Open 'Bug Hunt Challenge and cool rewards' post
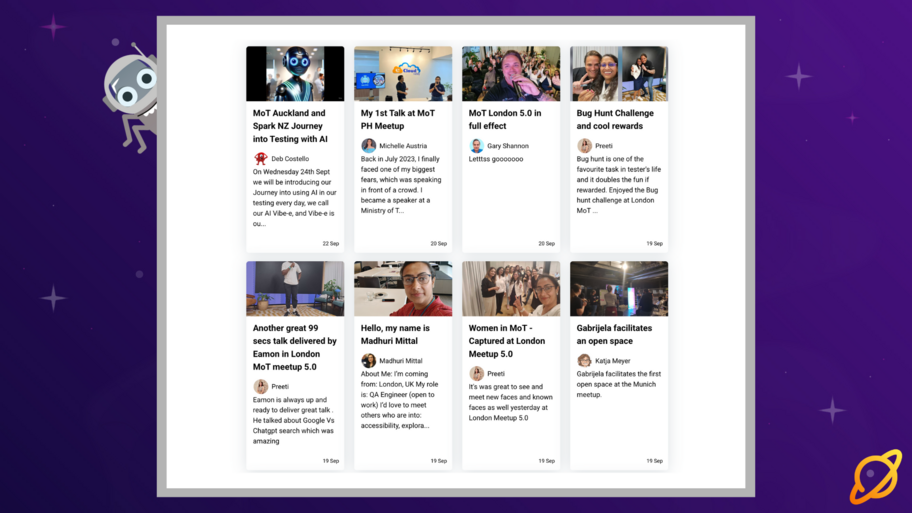This screenshot has height=513, width=912. (x=615, y=120)
